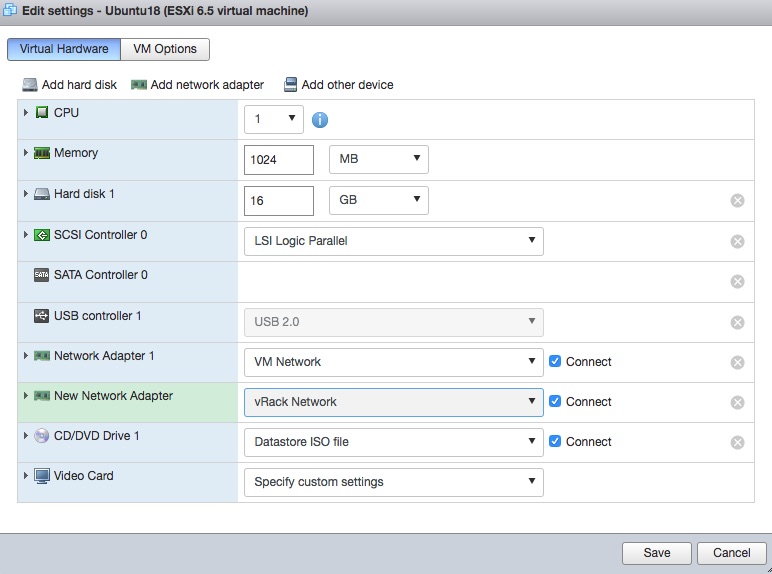Click the CPU chip icon
This screenshot has height=574, width=772.
click(42, 112)
